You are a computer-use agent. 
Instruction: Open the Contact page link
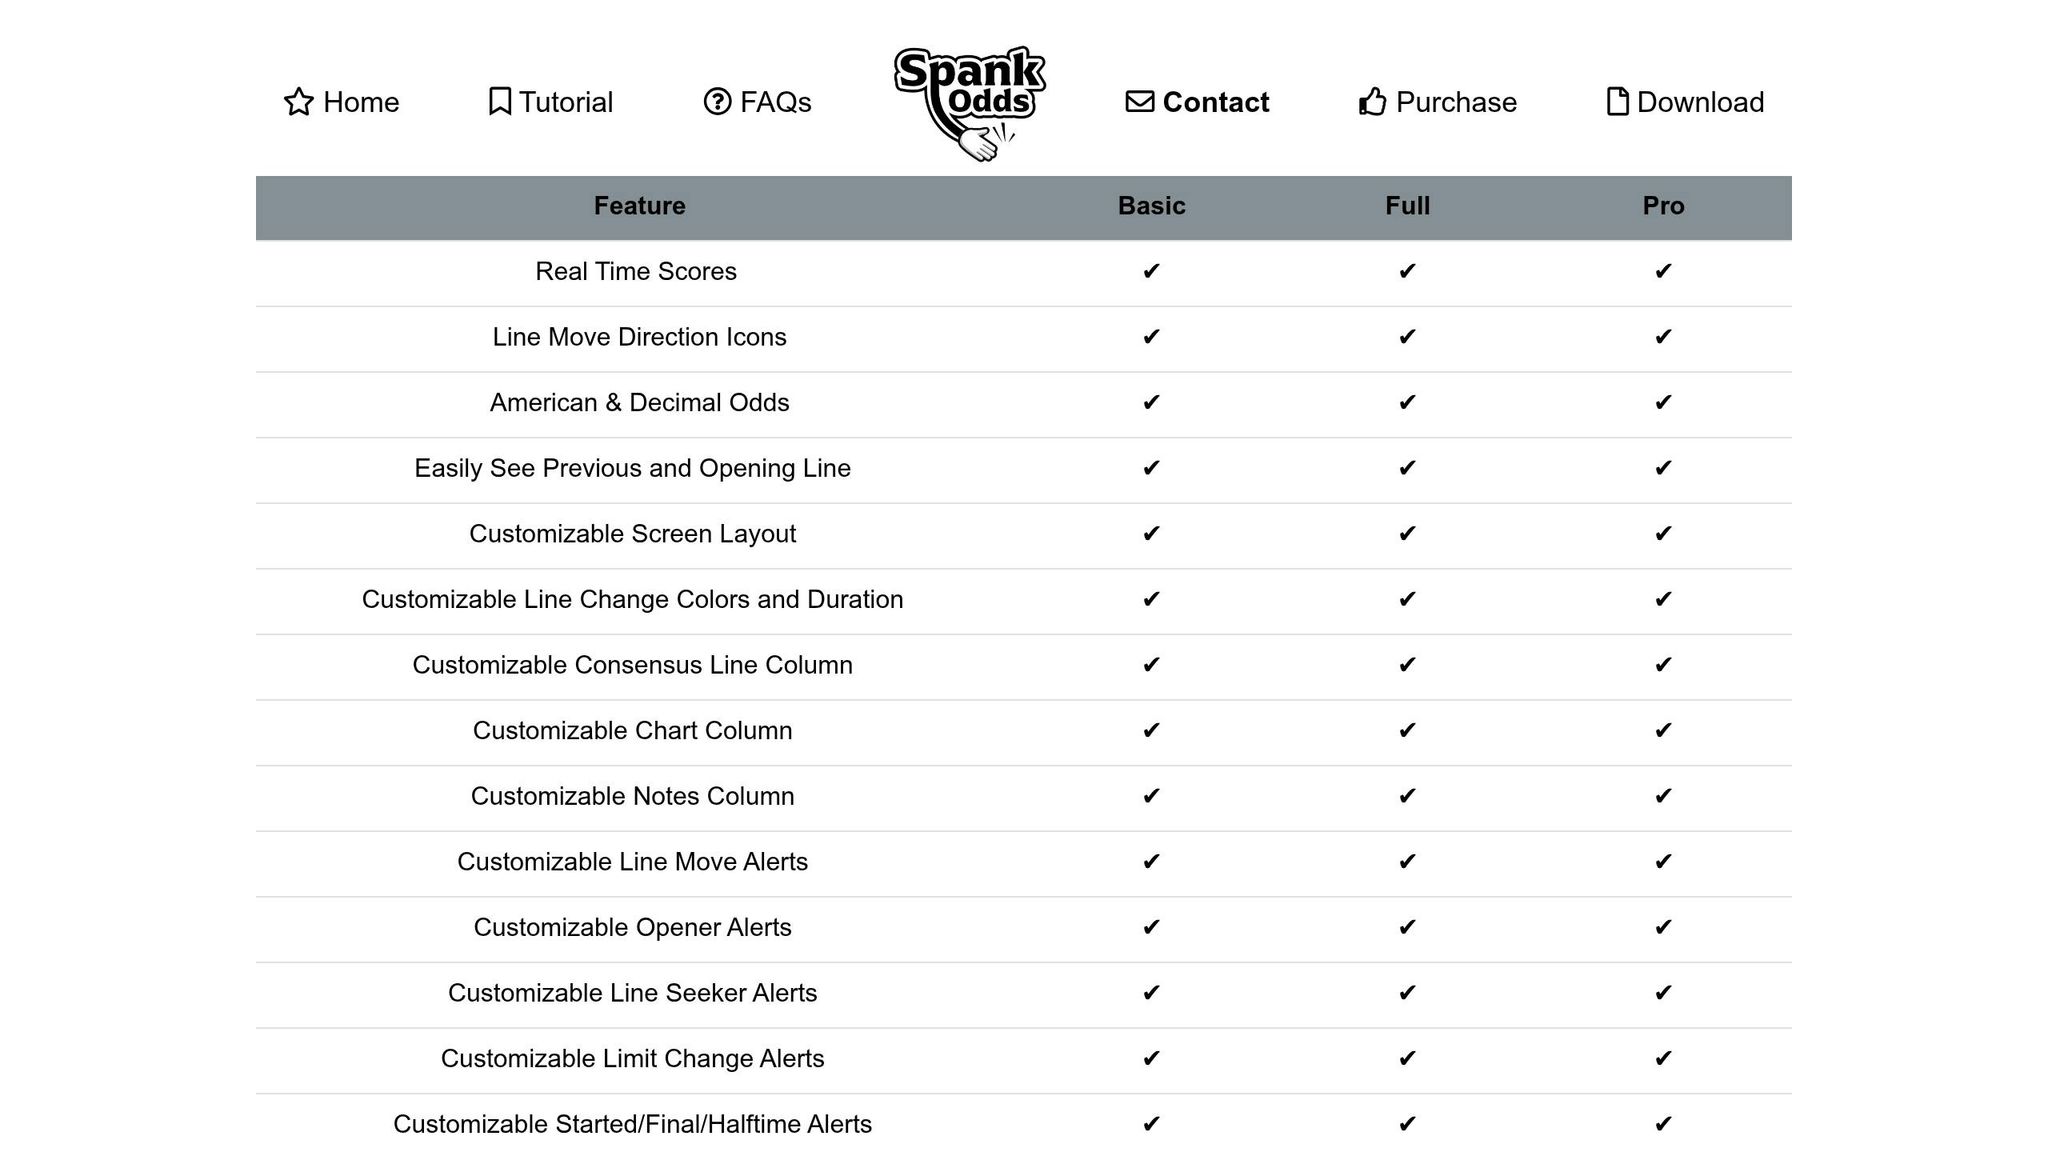(1215, 102)
